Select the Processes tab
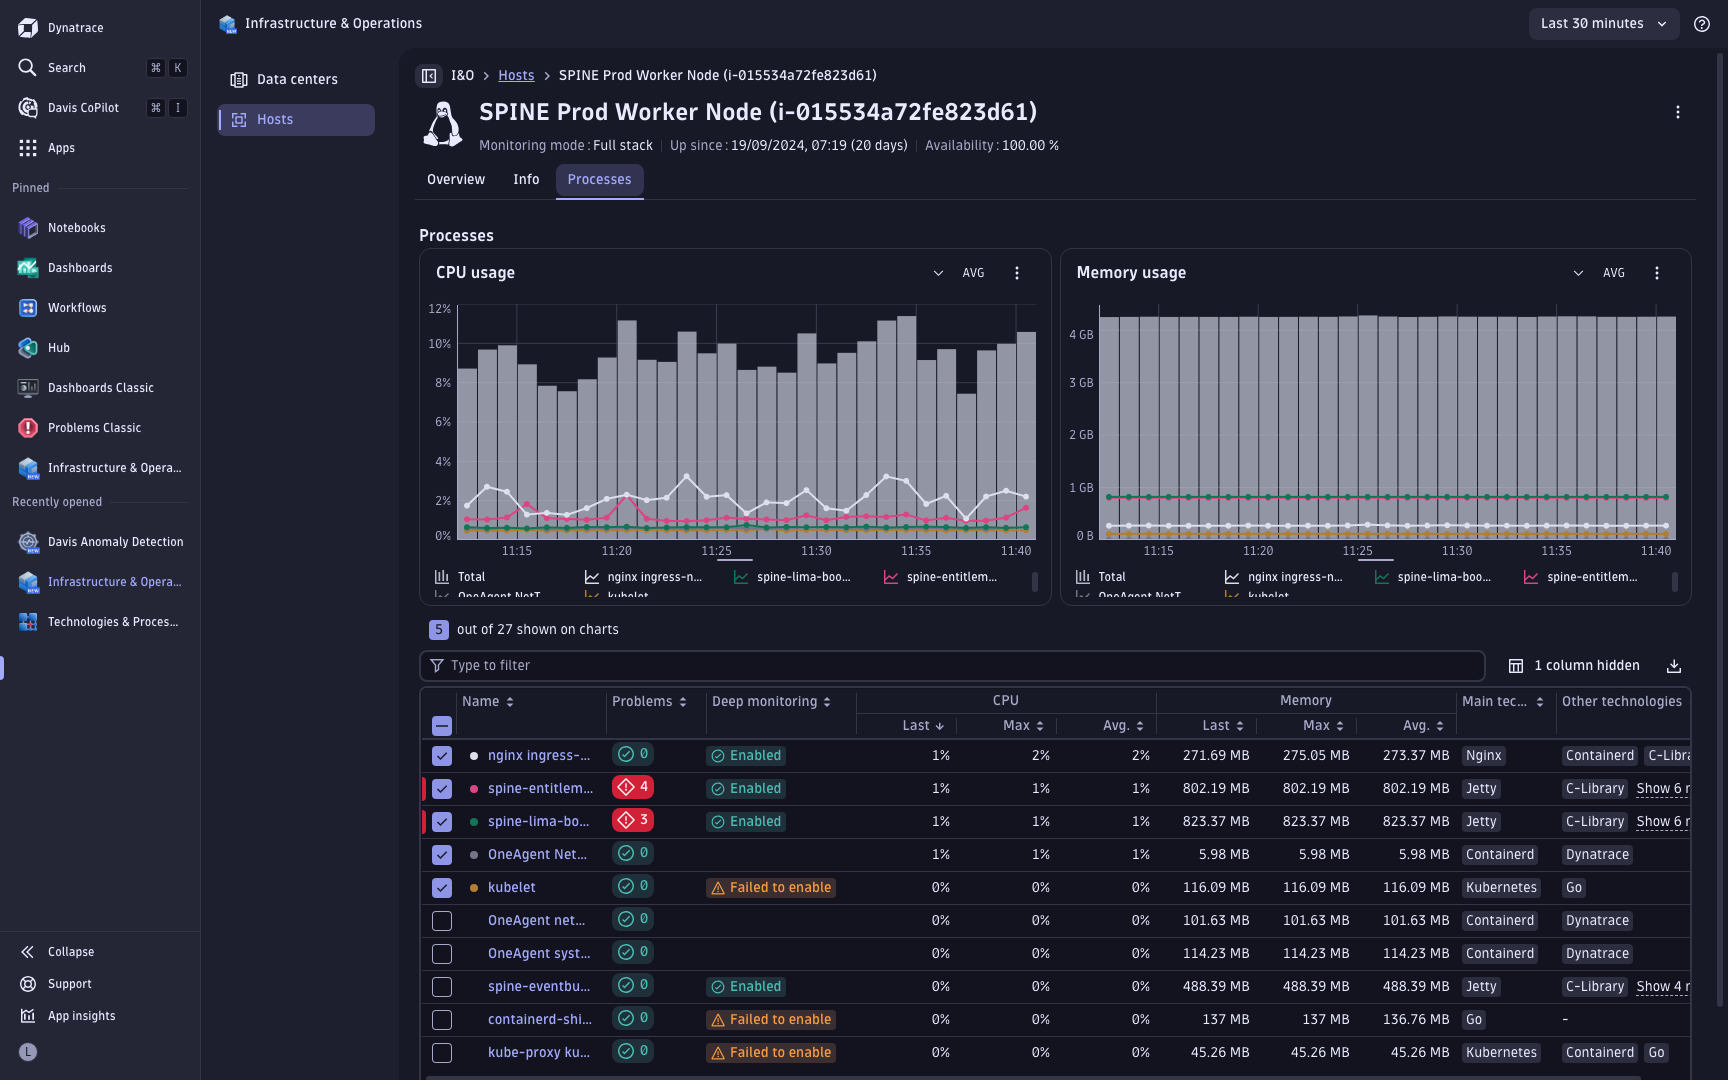The image size is (1729, 1080). click(x=599, y=180)
